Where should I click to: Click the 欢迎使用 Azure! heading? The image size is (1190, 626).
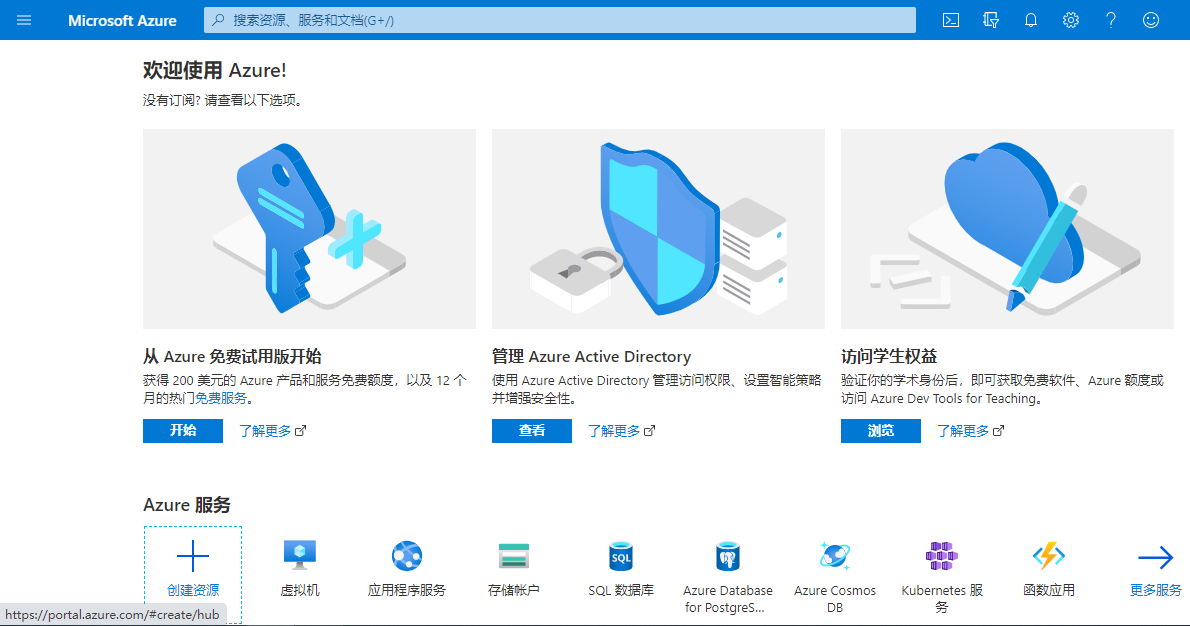click(215, 71)
